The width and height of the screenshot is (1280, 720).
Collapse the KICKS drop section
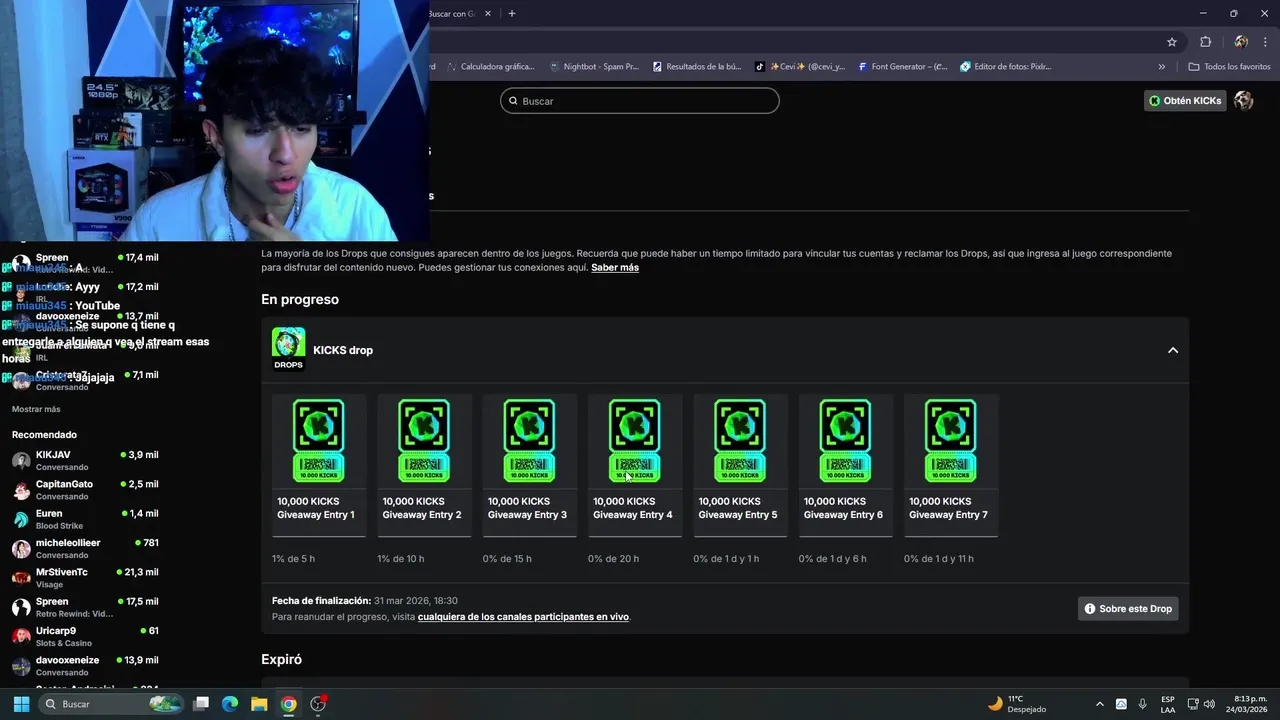[x=1173, y=350]
